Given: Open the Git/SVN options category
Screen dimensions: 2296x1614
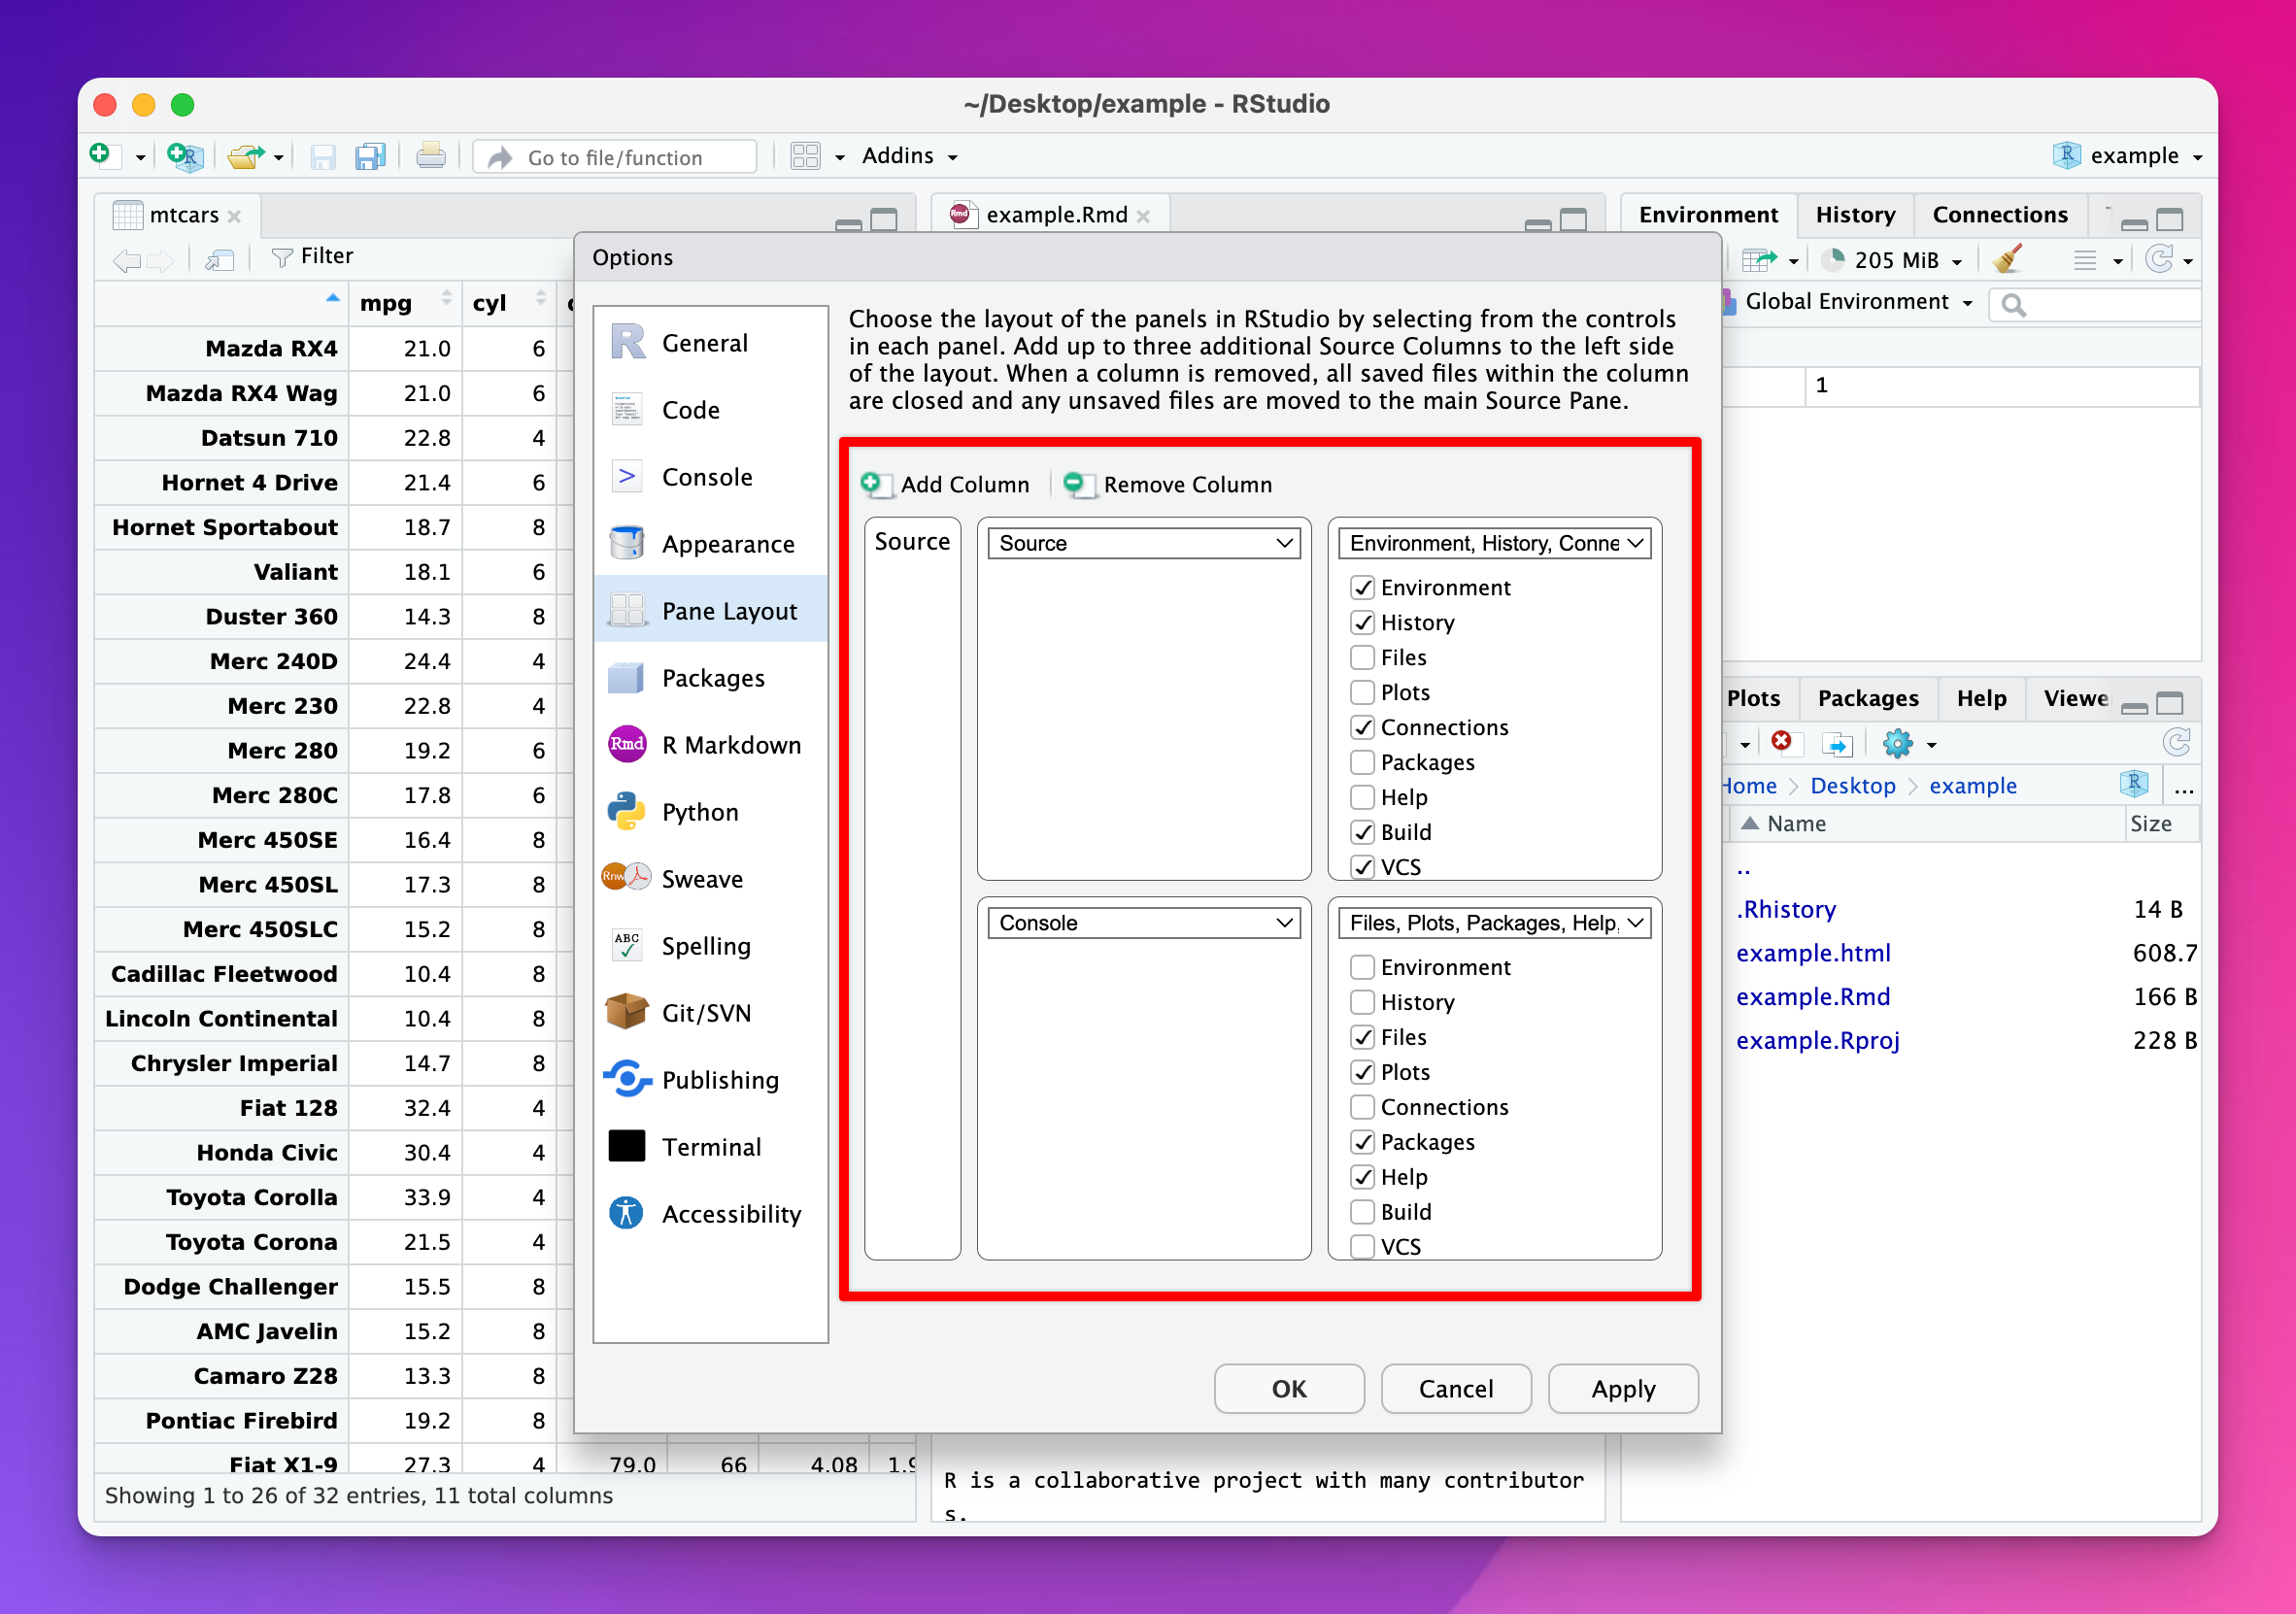Looking at the screenshot, I should [710, 1013].
